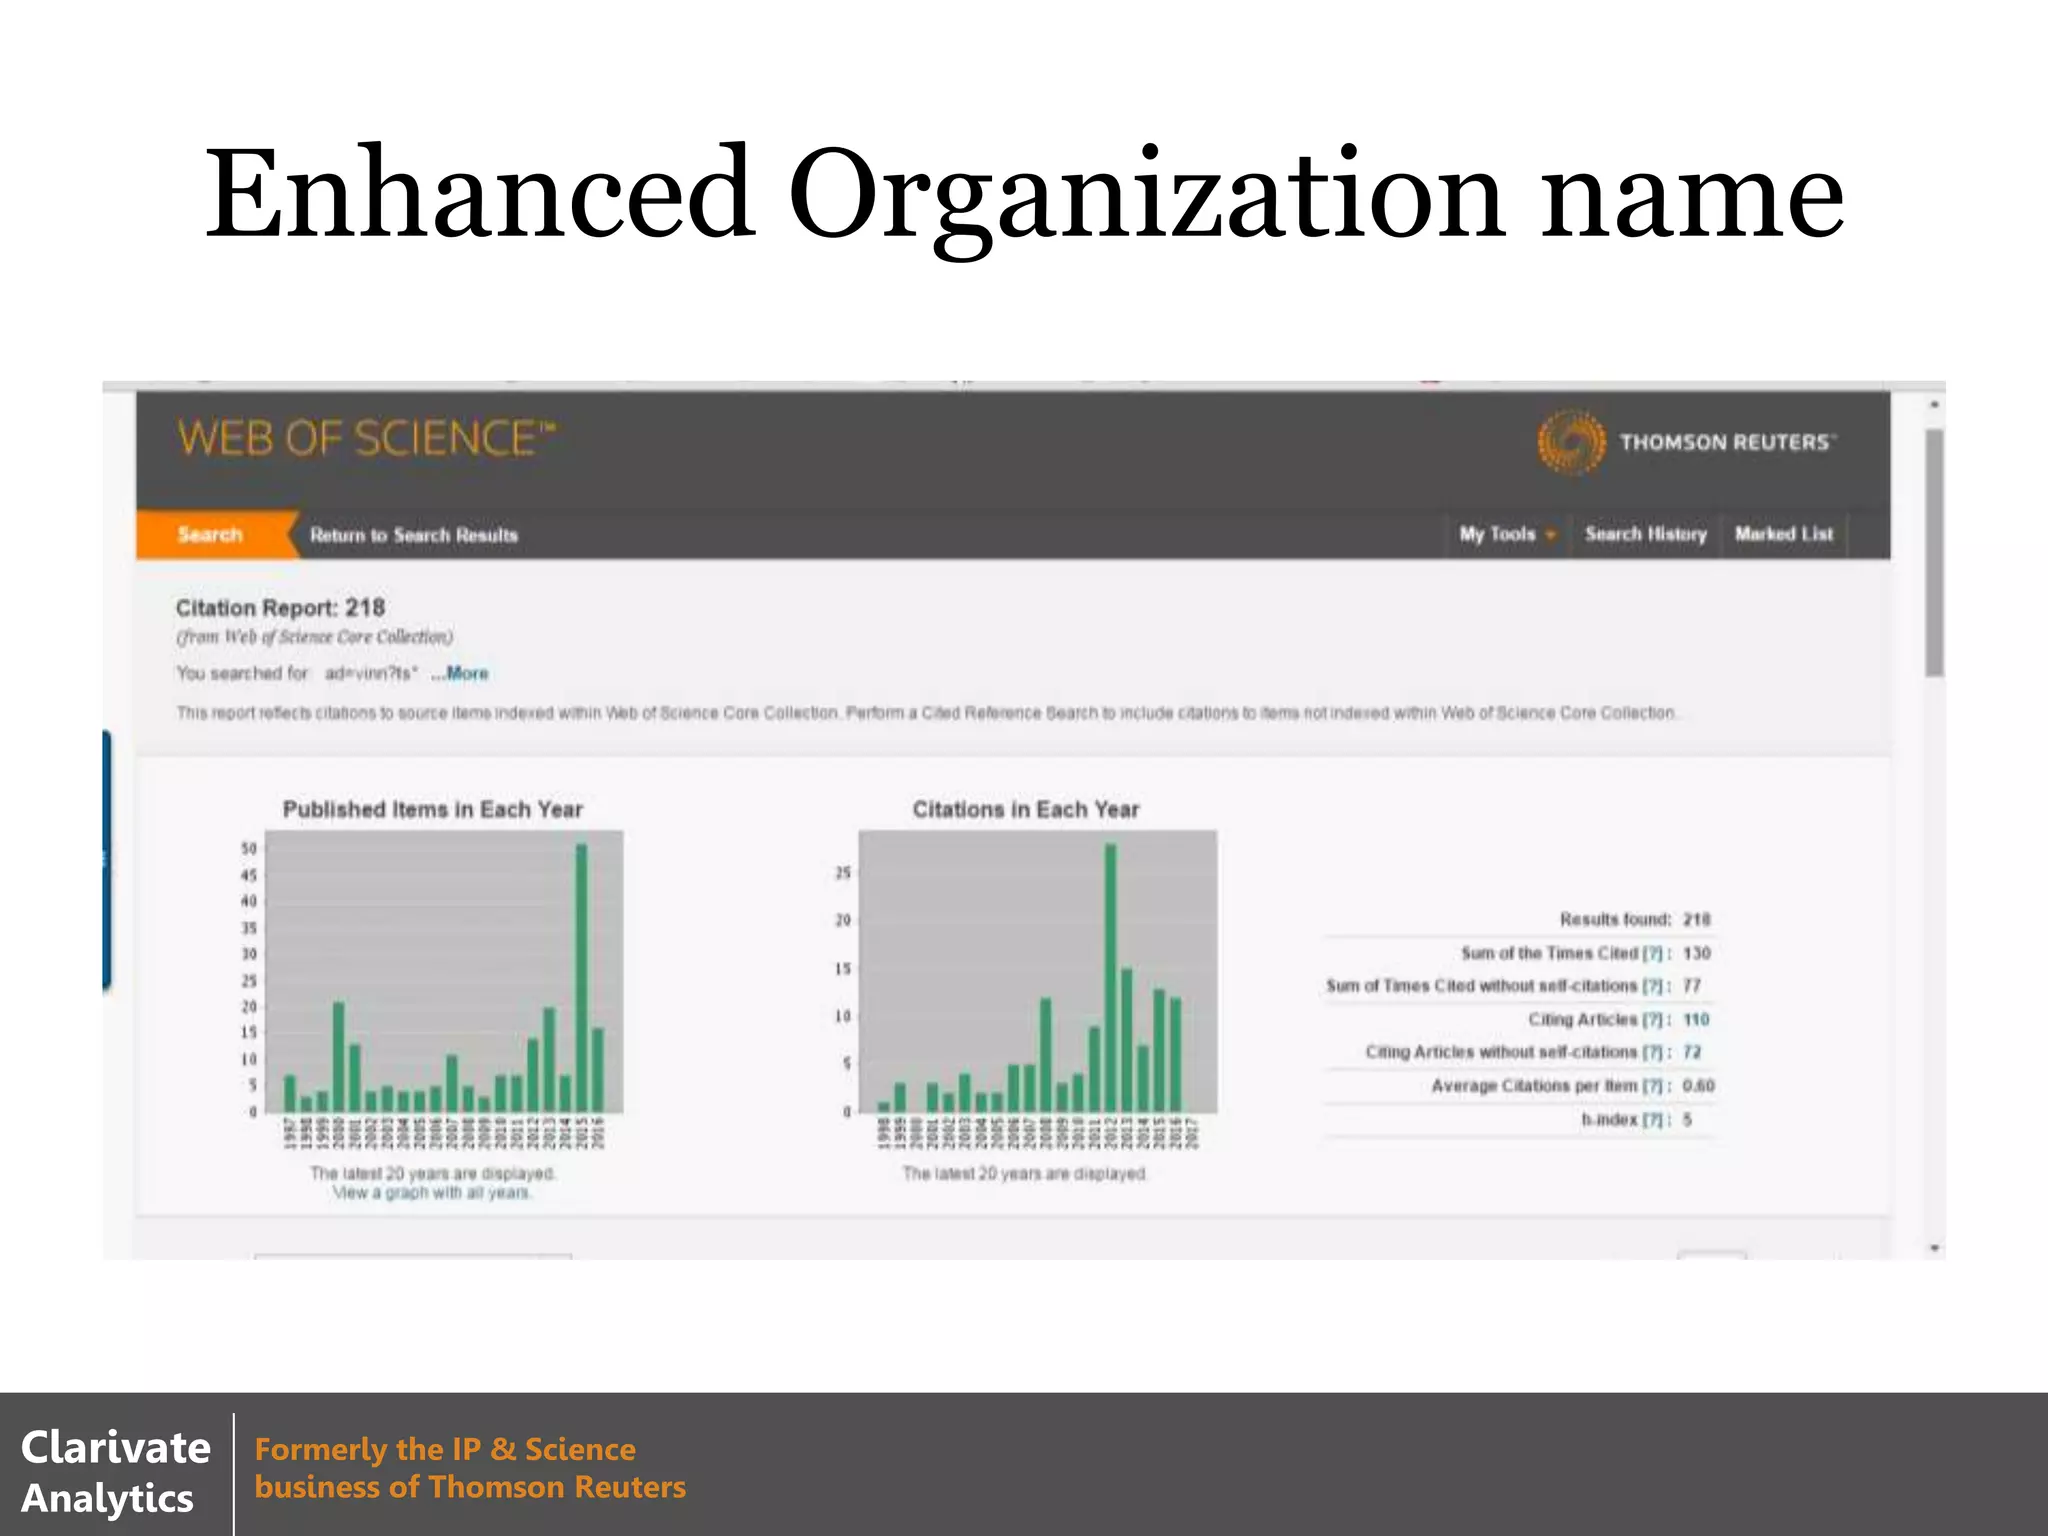Click the Average Citations per Item value 0.60
This screenshot has width=2048, height=1536.
1698,1086
